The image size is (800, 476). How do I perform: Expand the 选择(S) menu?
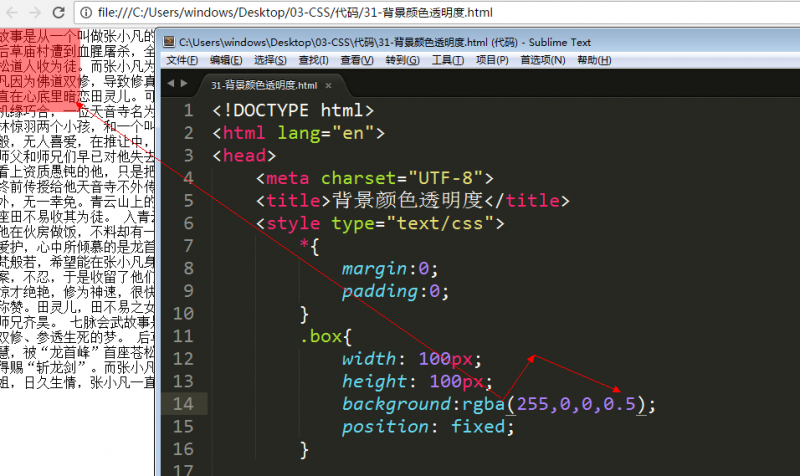tap(269, 60)
